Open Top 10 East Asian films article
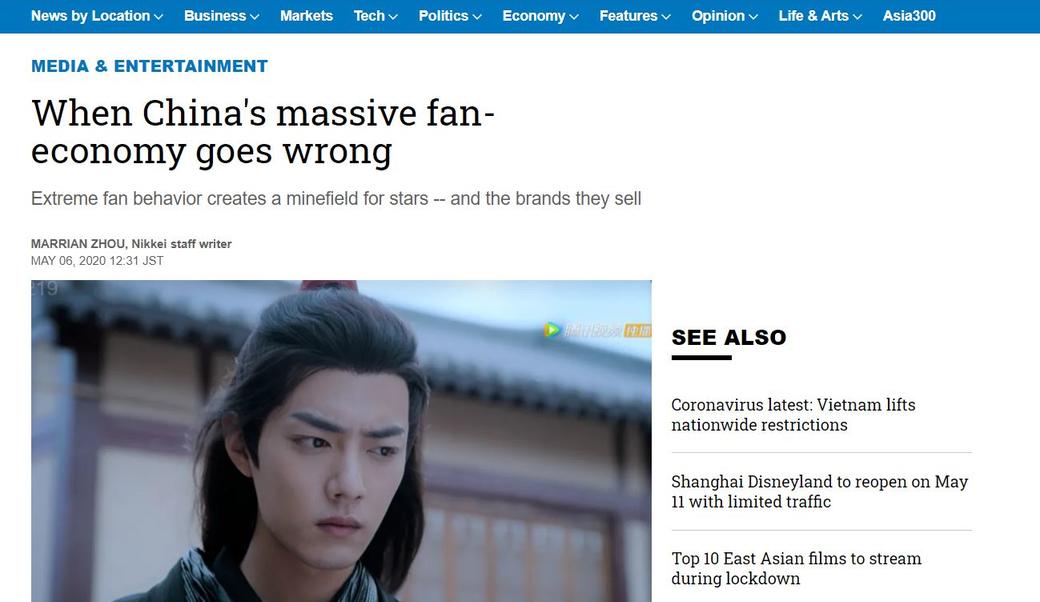This screenshot has width=1040, height=602. tap(796, 568)
